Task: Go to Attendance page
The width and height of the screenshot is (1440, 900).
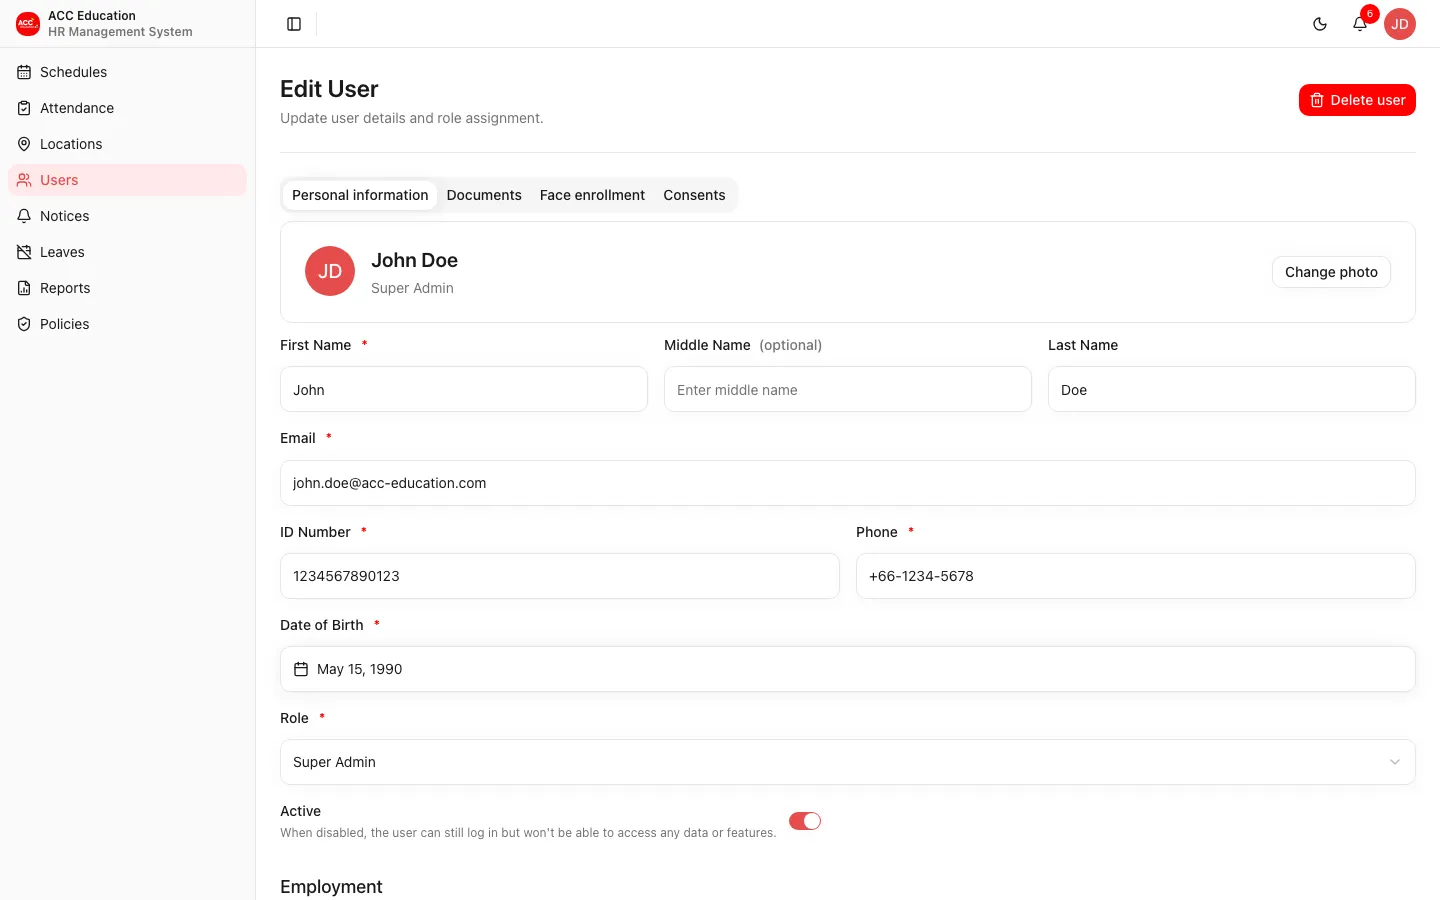Action: pyautogui.click(x=127, y=108)
